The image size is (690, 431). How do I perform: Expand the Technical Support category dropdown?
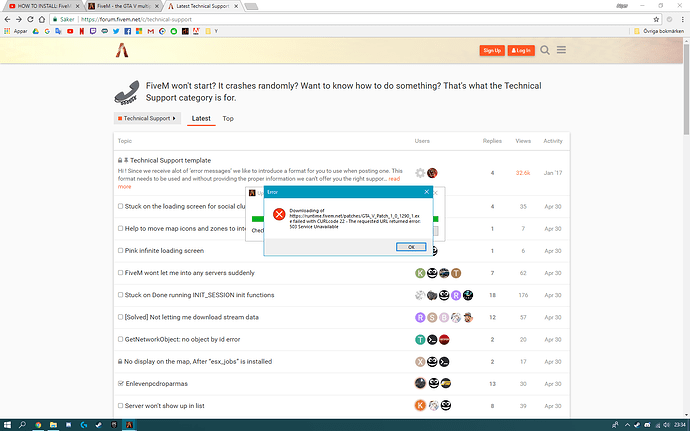point(147,118)
